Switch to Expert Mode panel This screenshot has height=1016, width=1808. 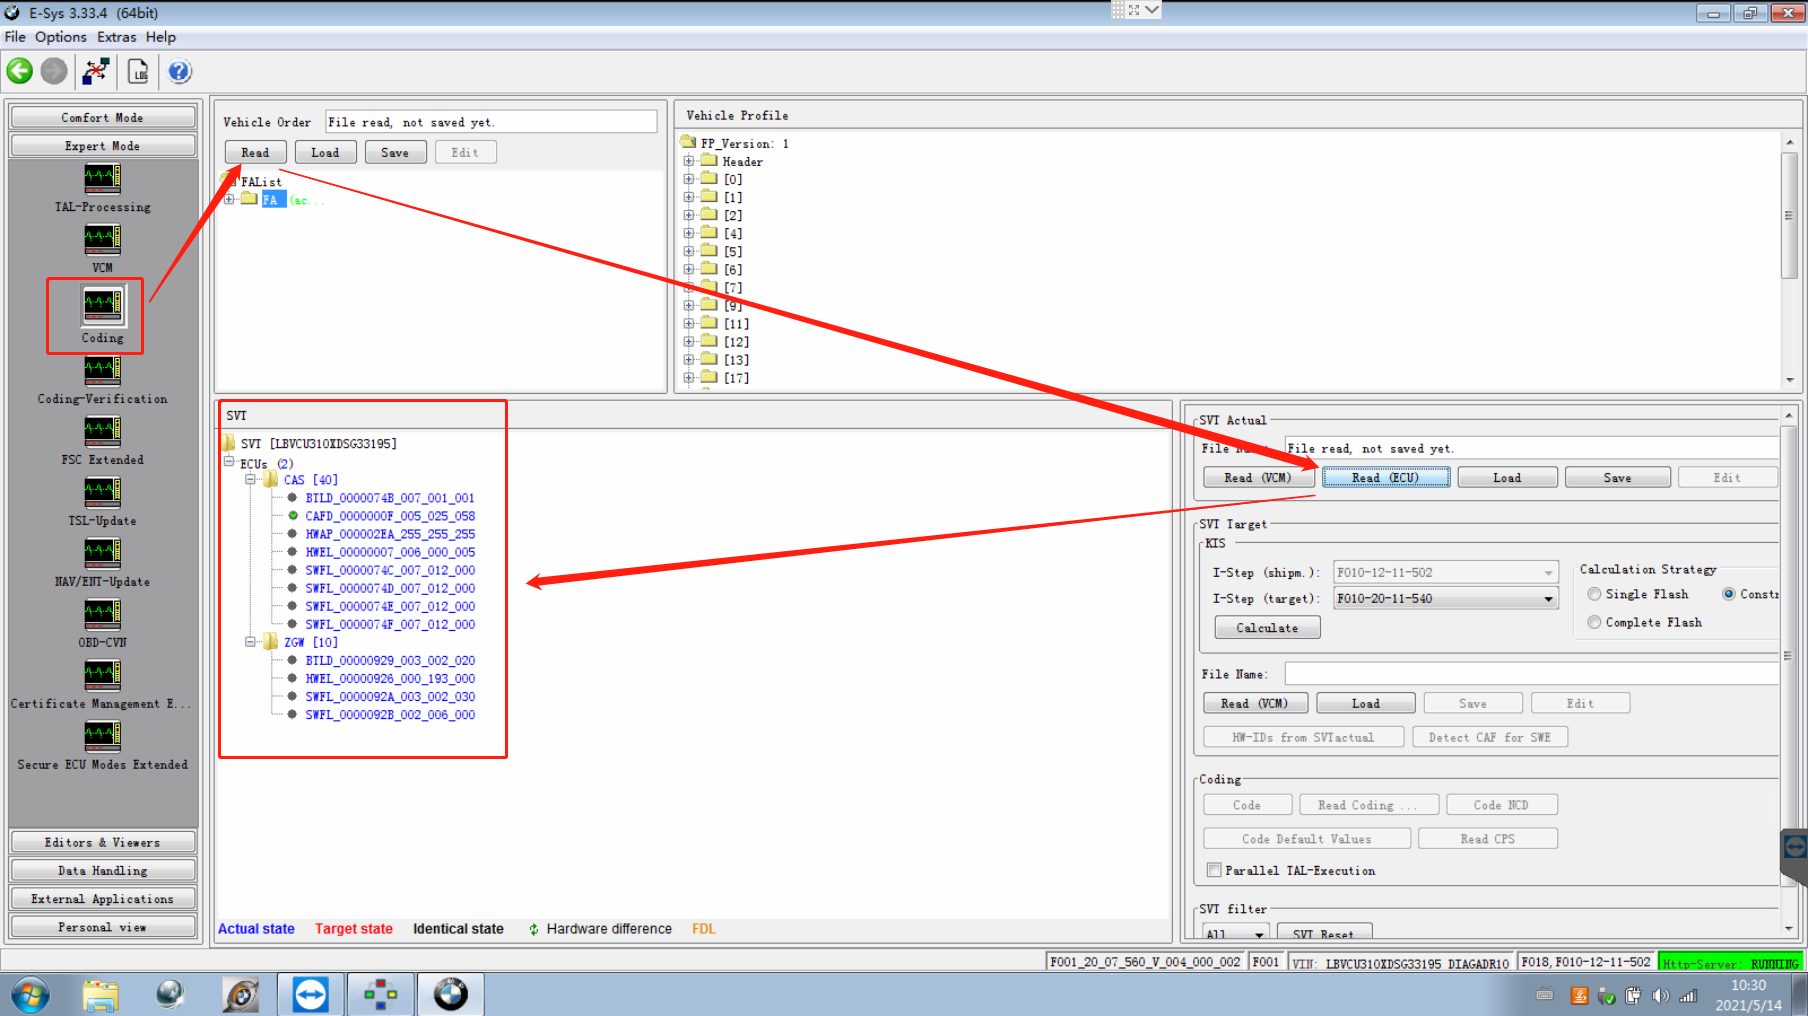(x=102, y=145)
